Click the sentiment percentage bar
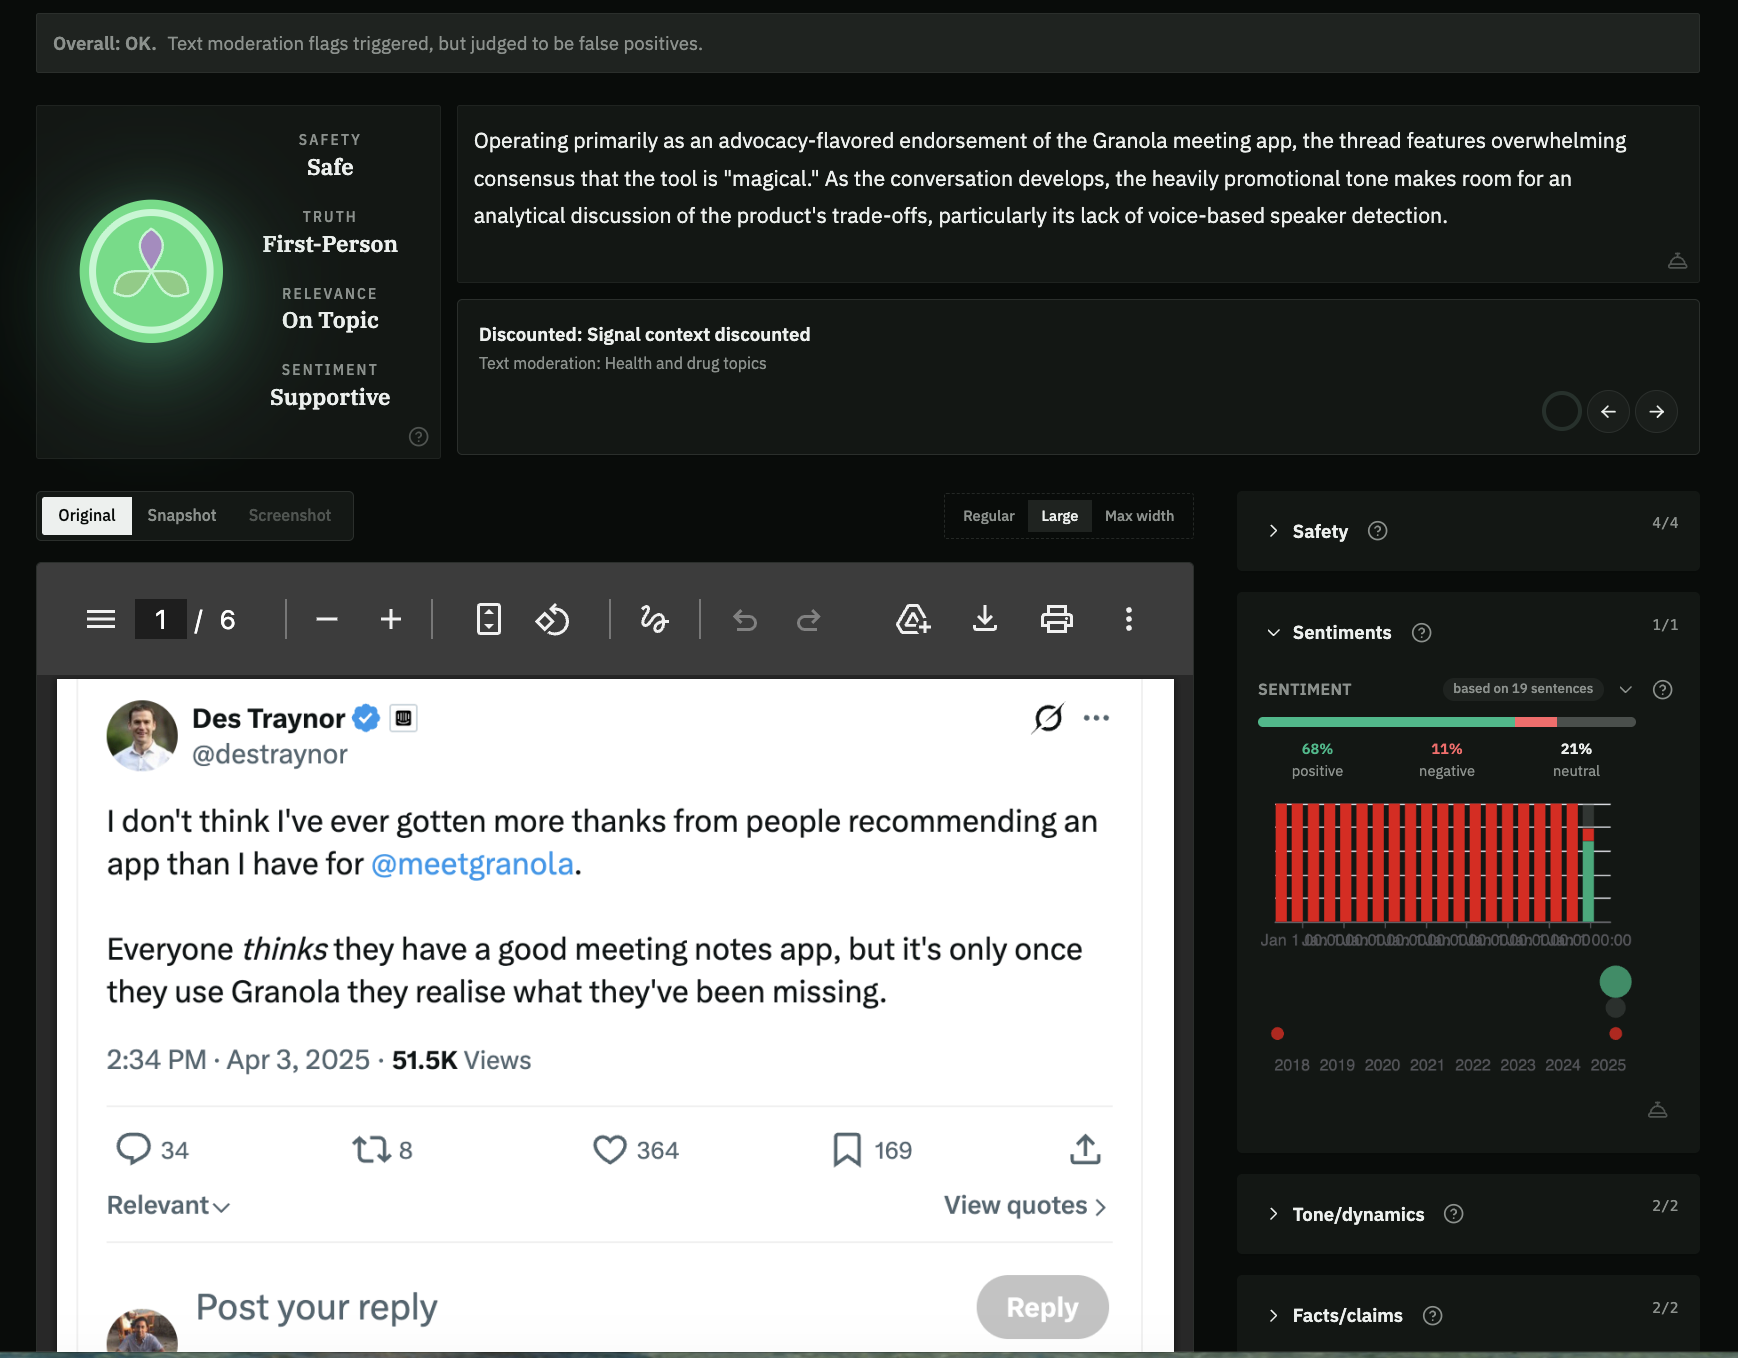1738x1358 pixels. point(1446,722)
